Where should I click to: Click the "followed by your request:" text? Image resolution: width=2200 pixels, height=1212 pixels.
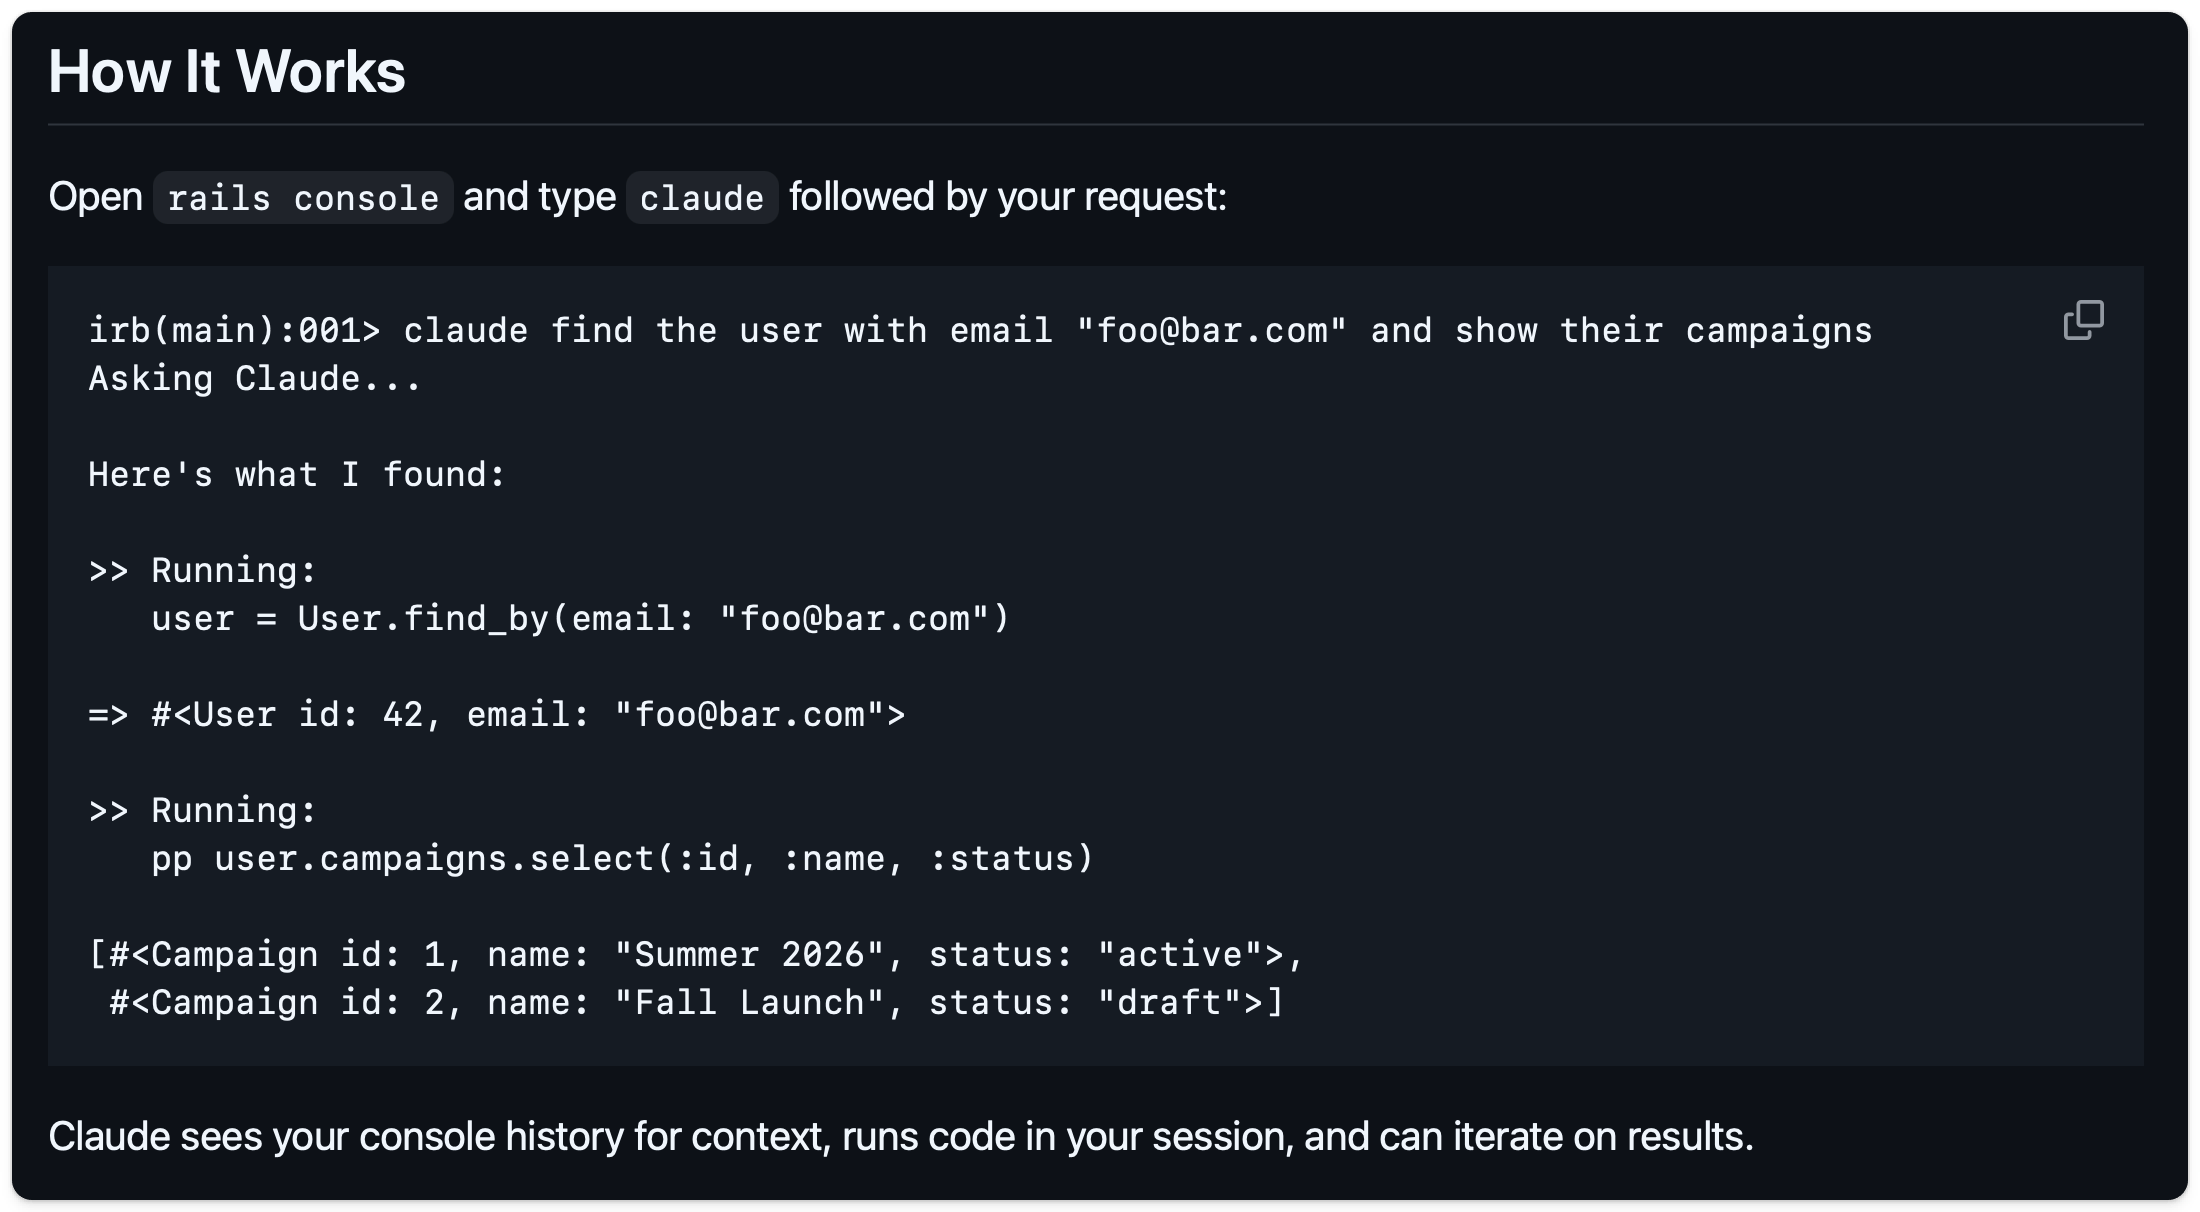tap(1007, 197)
